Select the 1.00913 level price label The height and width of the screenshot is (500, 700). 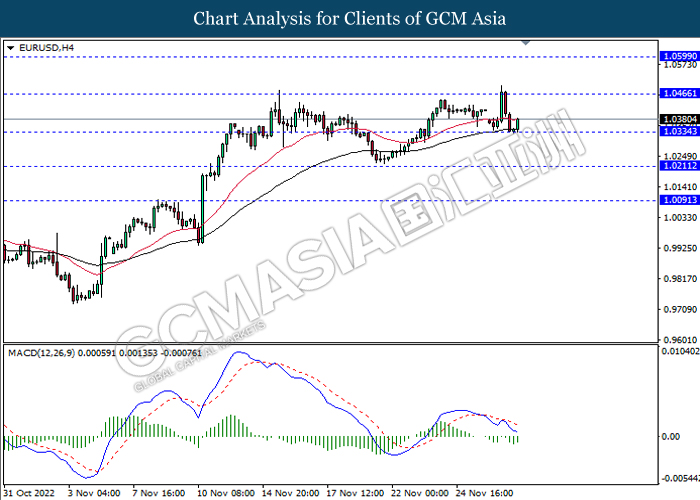[x=679, y=200]
